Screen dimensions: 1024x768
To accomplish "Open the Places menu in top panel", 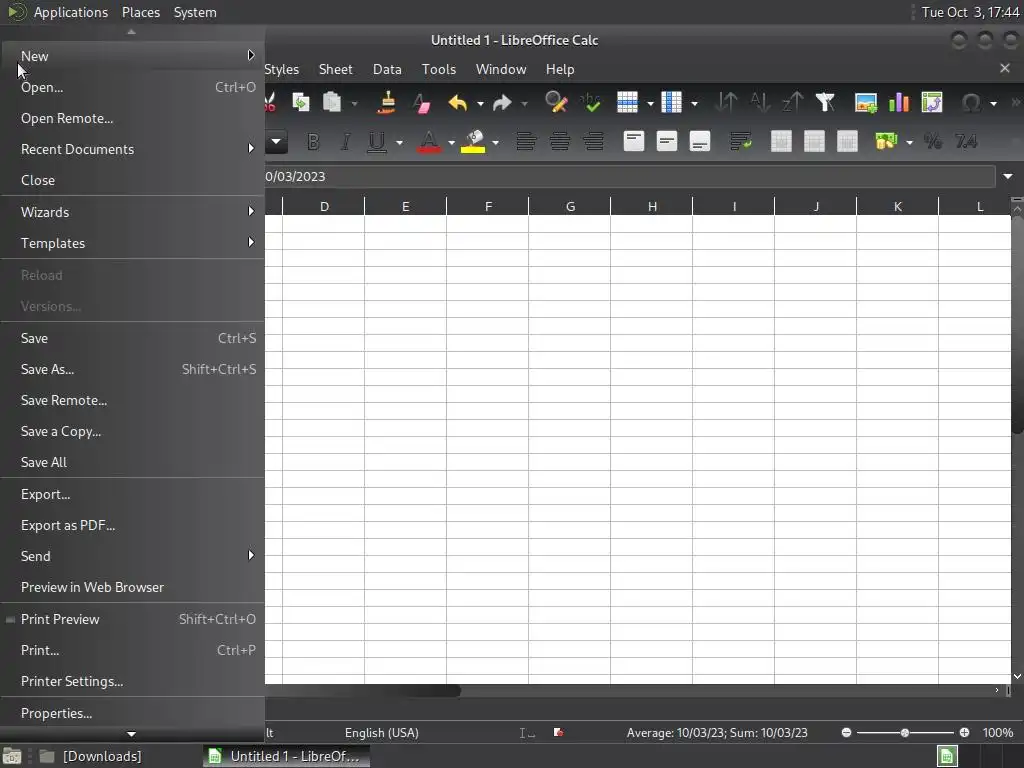I will 141,12.
